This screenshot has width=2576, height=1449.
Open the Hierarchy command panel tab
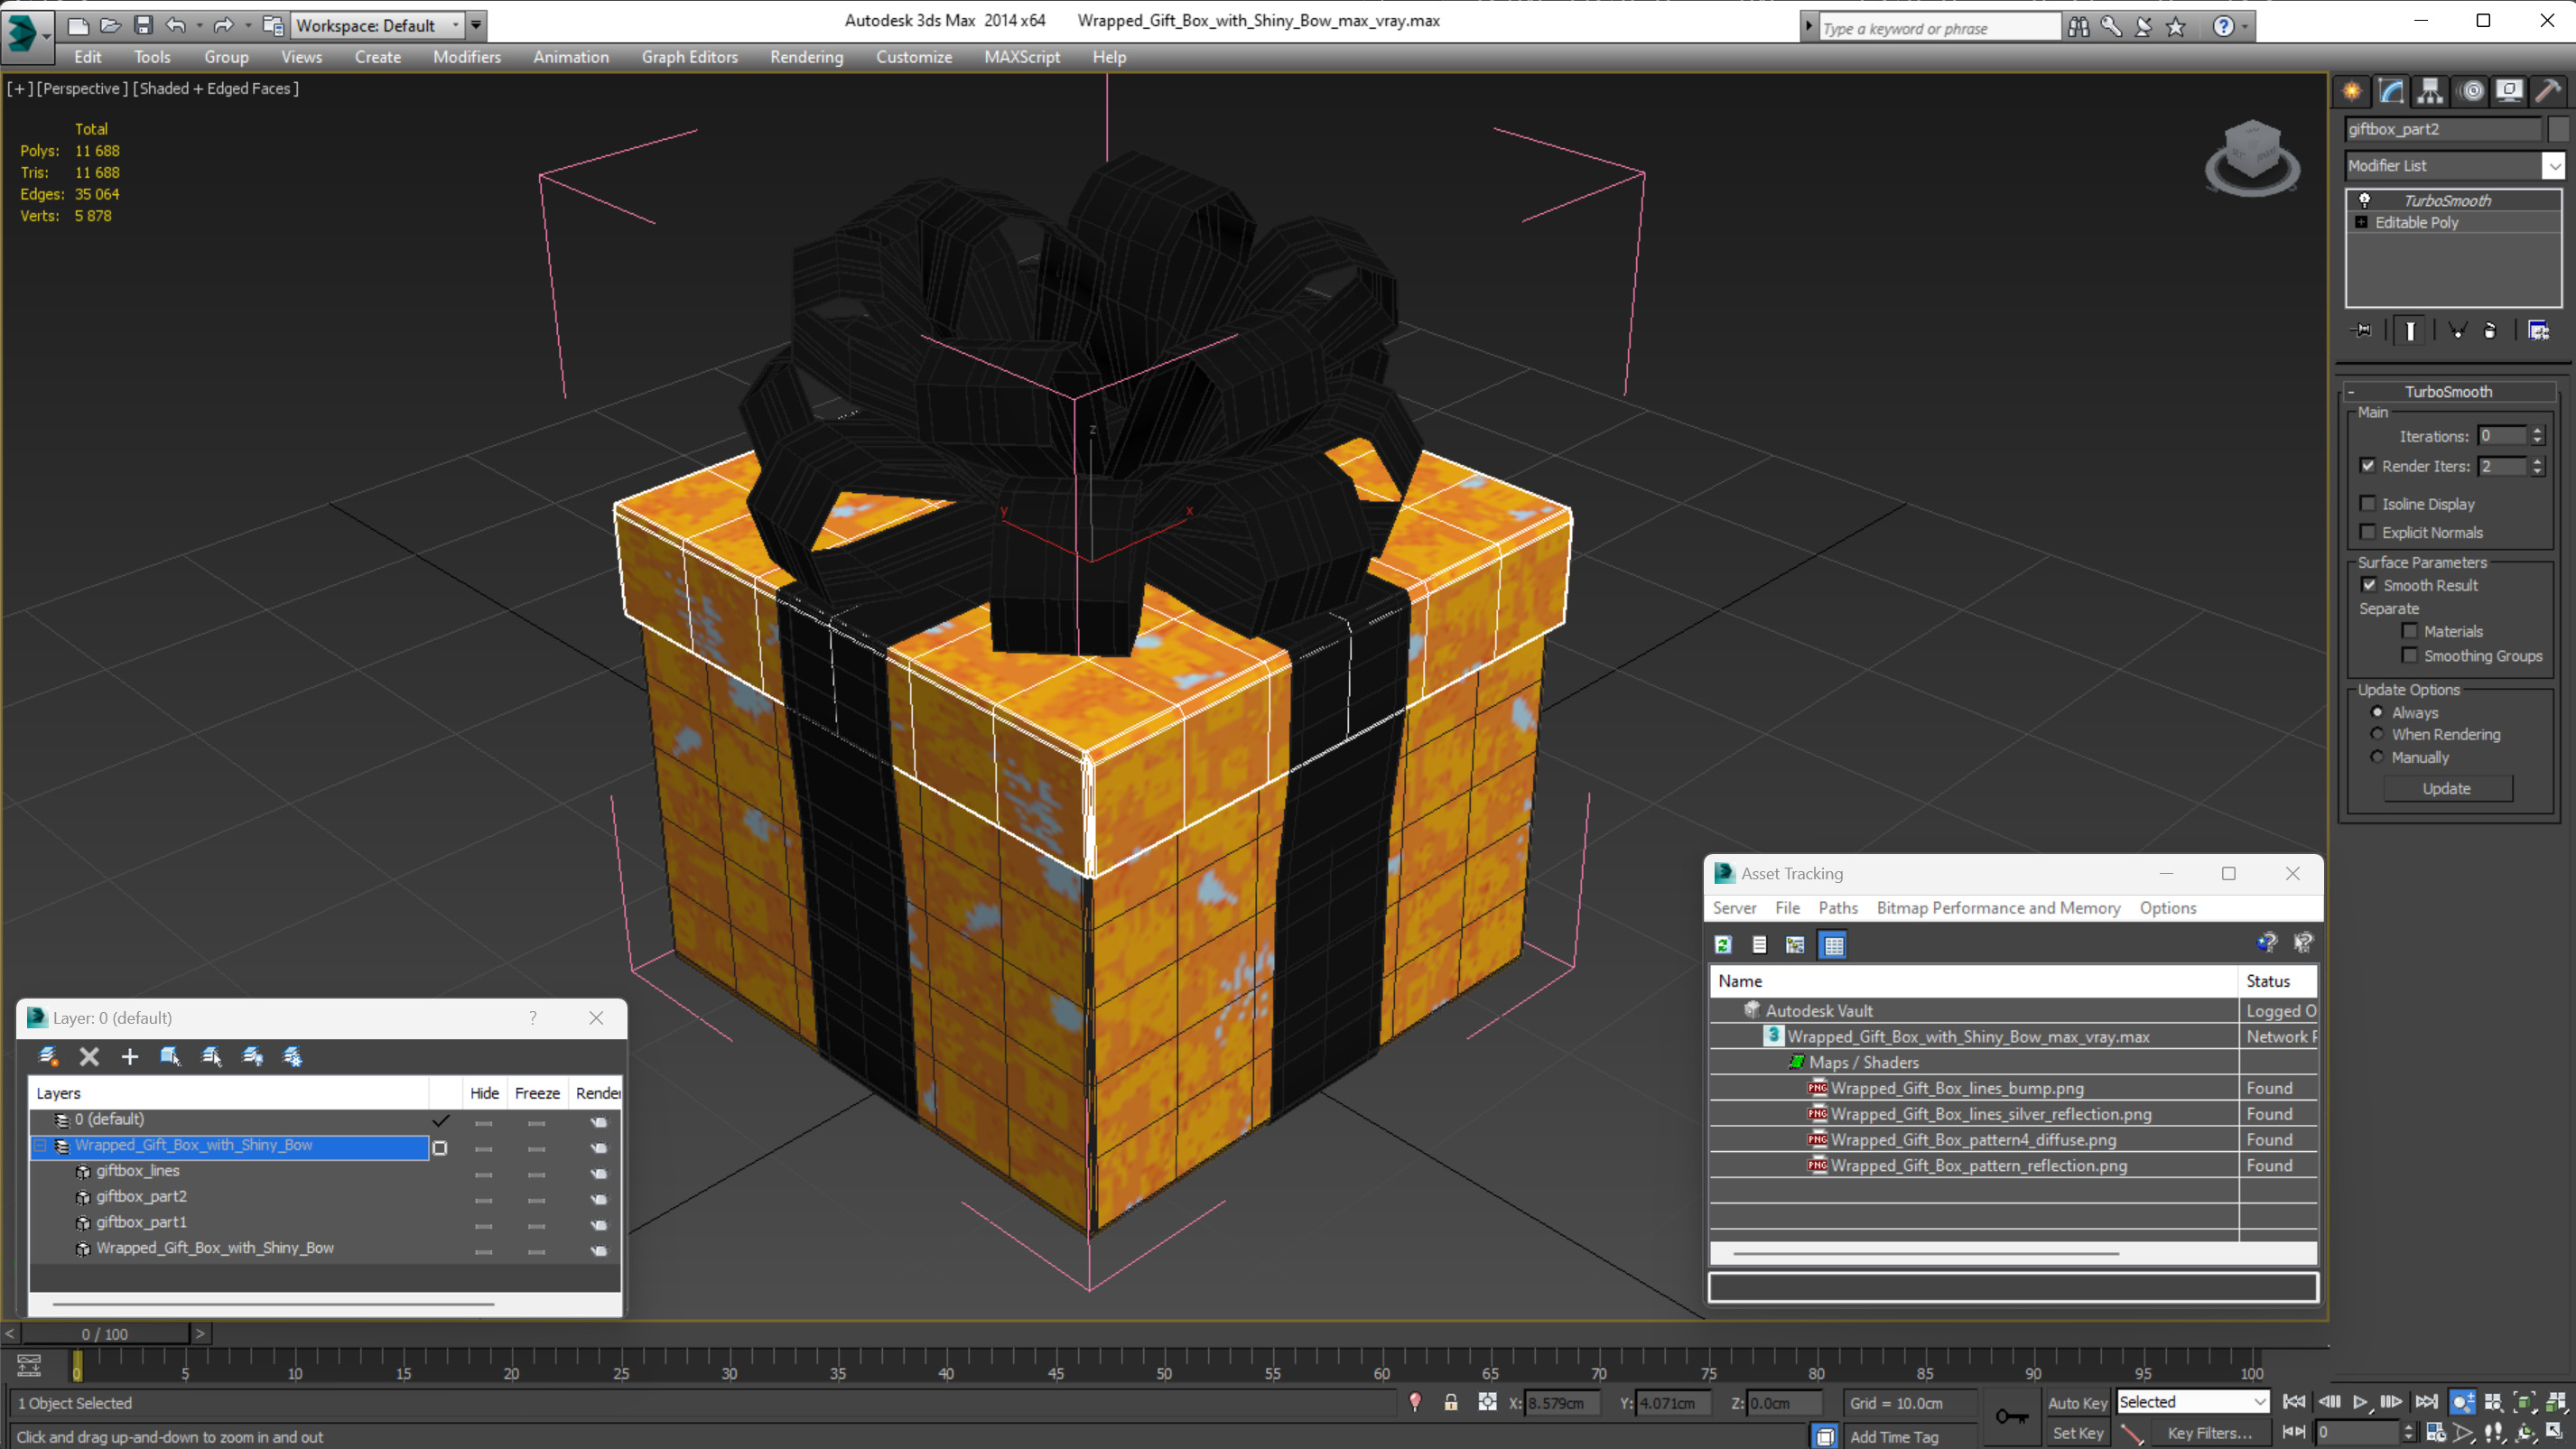pos(2430,92)
